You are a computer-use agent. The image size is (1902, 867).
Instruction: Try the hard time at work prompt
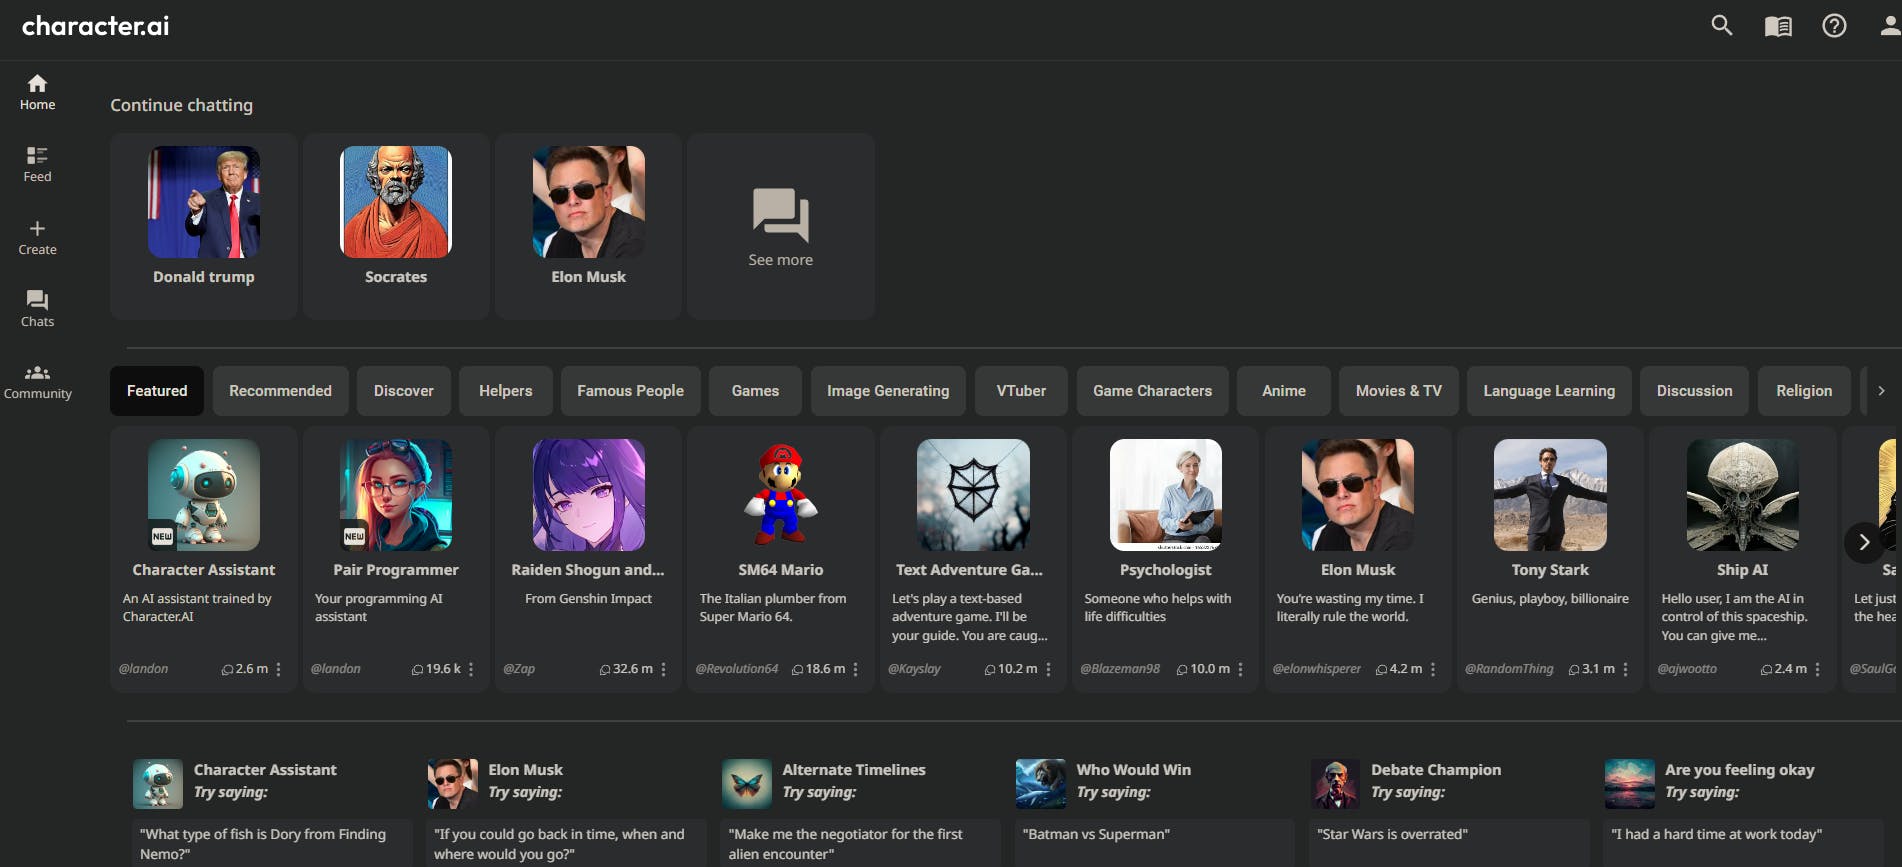[x=1743, y=843]
